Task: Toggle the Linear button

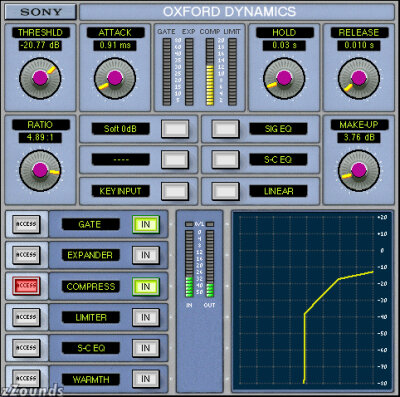Action: coord(226,191)
